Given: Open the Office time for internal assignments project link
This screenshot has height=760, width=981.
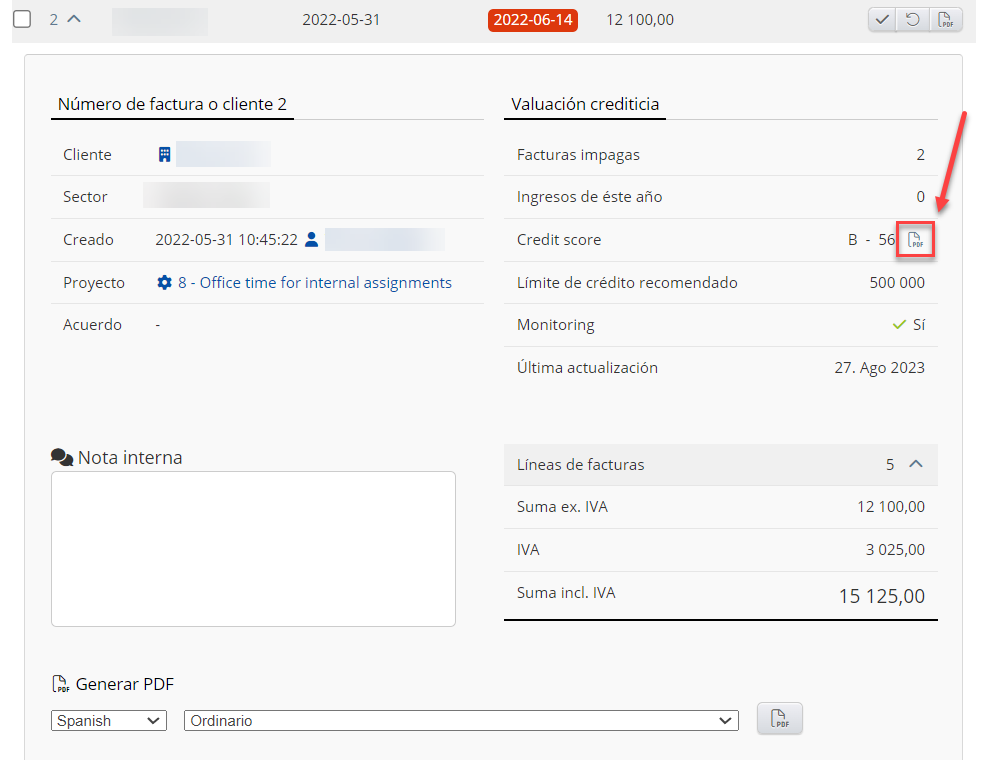Looking at the screenshot, I should pos(314,283).
